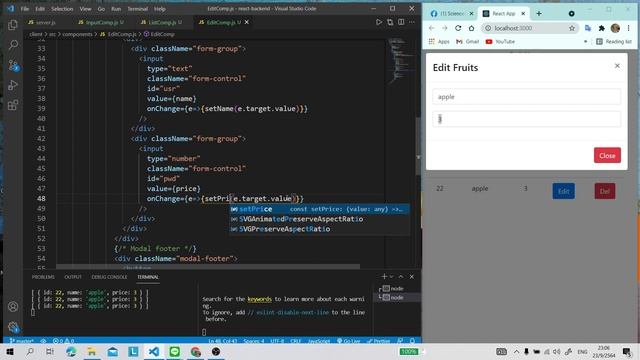640x360 pixels.
Task: Open the Help menu
Action: tap(160, 9)
